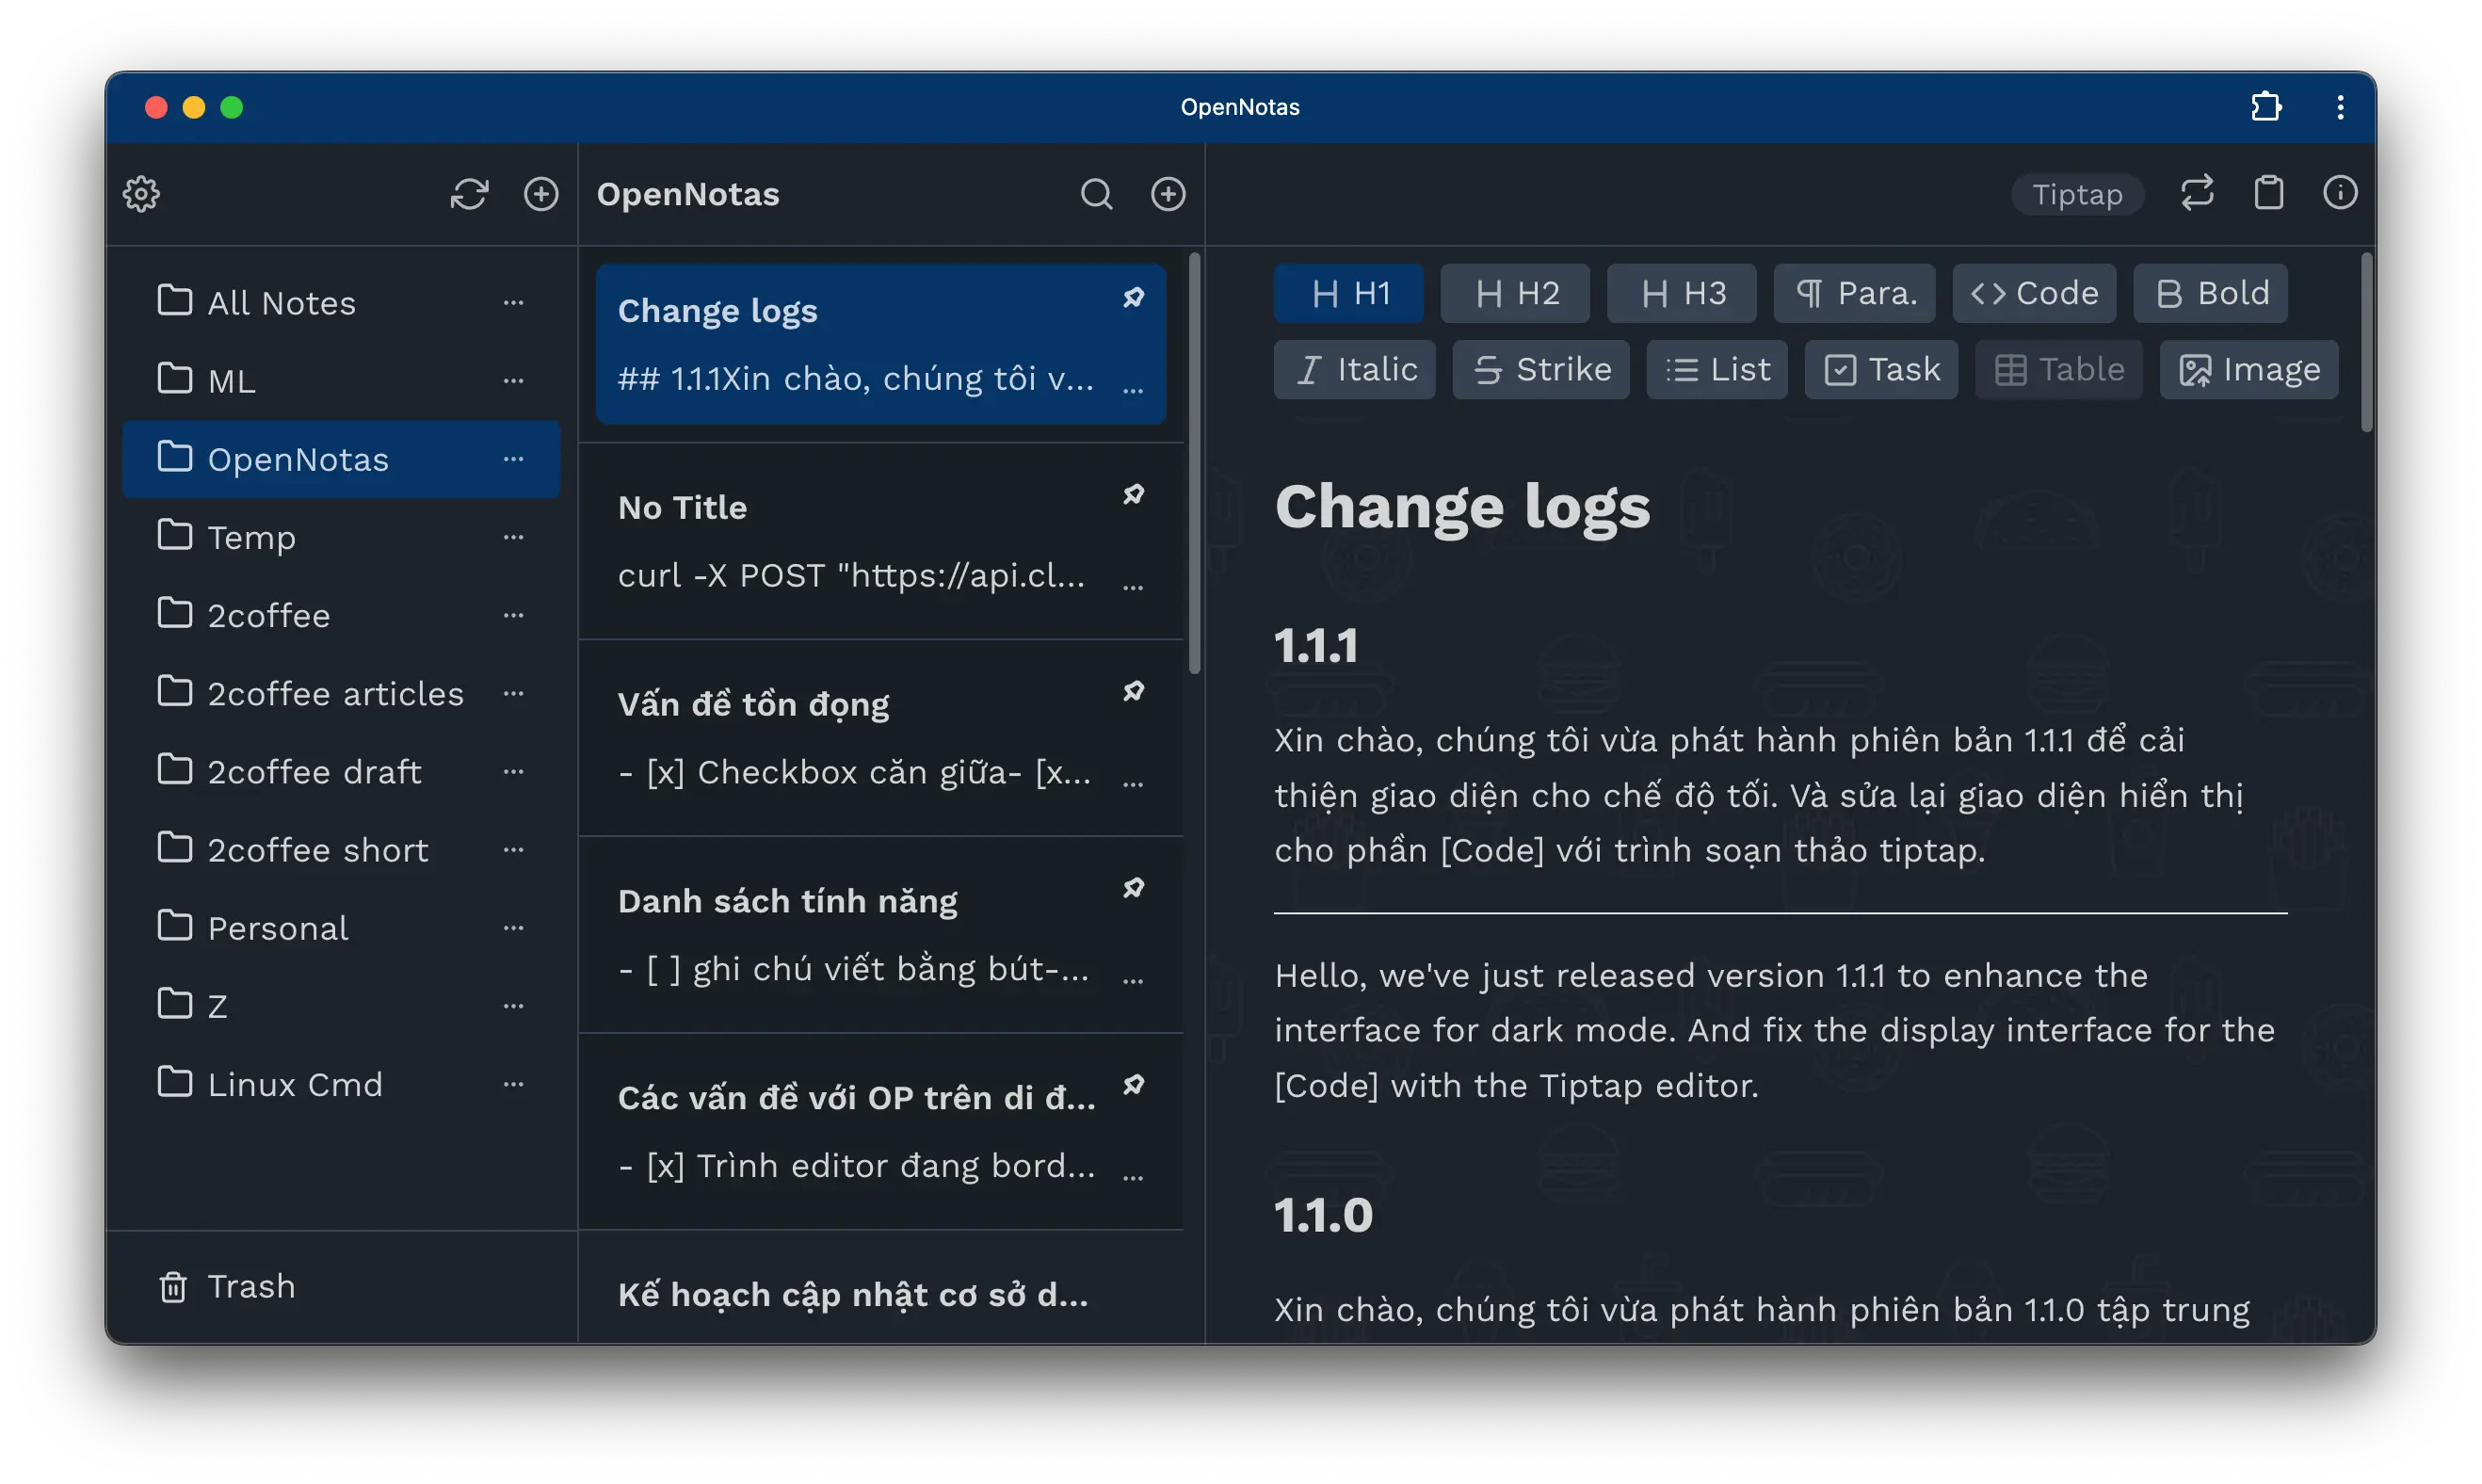This screenshot has height=1484, width=2482.
Task: Open the settings gear in sidebar
Action: coord(141,194)
